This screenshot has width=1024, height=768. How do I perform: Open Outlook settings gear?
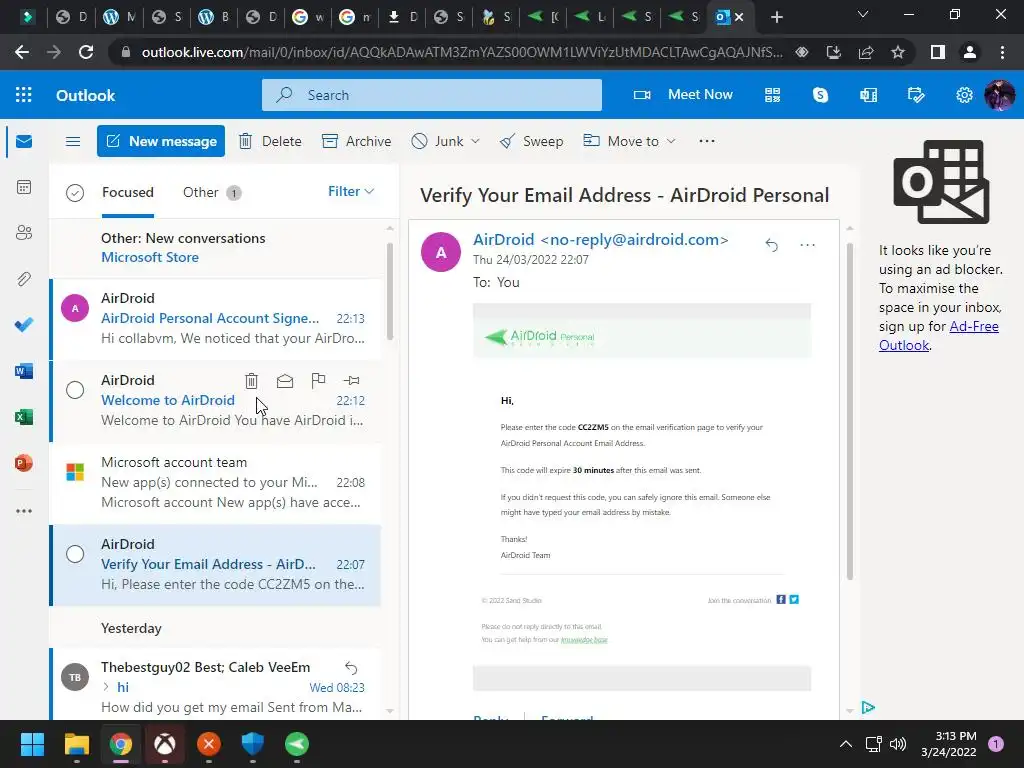pos(964,95)
